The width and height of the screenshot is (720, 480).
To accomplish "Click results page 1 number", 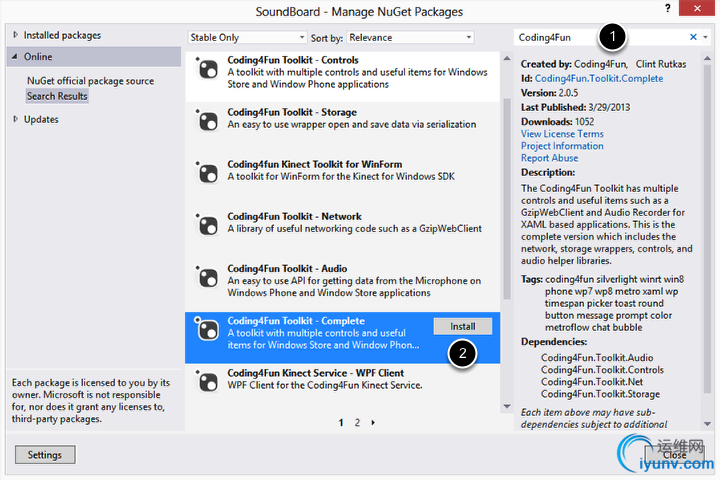I will (341, 423).
